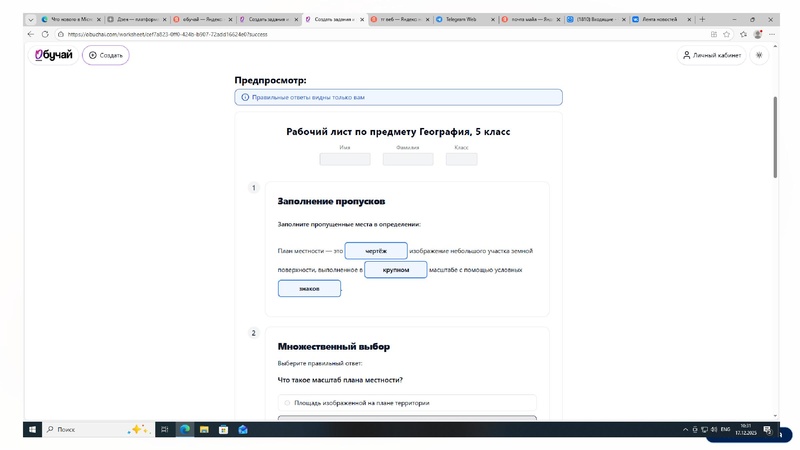
Task: Switch to '(1810) Входящие' tab
Action: 596,19
